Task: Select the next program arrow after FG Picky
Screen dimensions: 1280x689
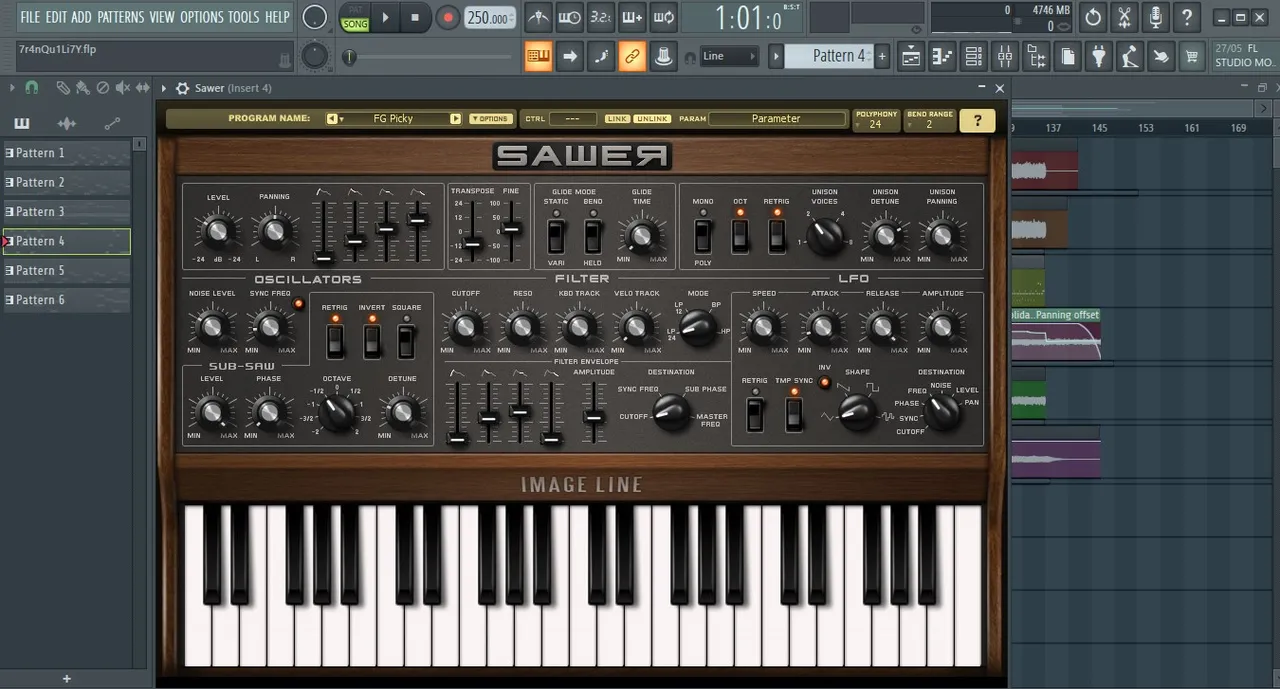Action: 456,119
